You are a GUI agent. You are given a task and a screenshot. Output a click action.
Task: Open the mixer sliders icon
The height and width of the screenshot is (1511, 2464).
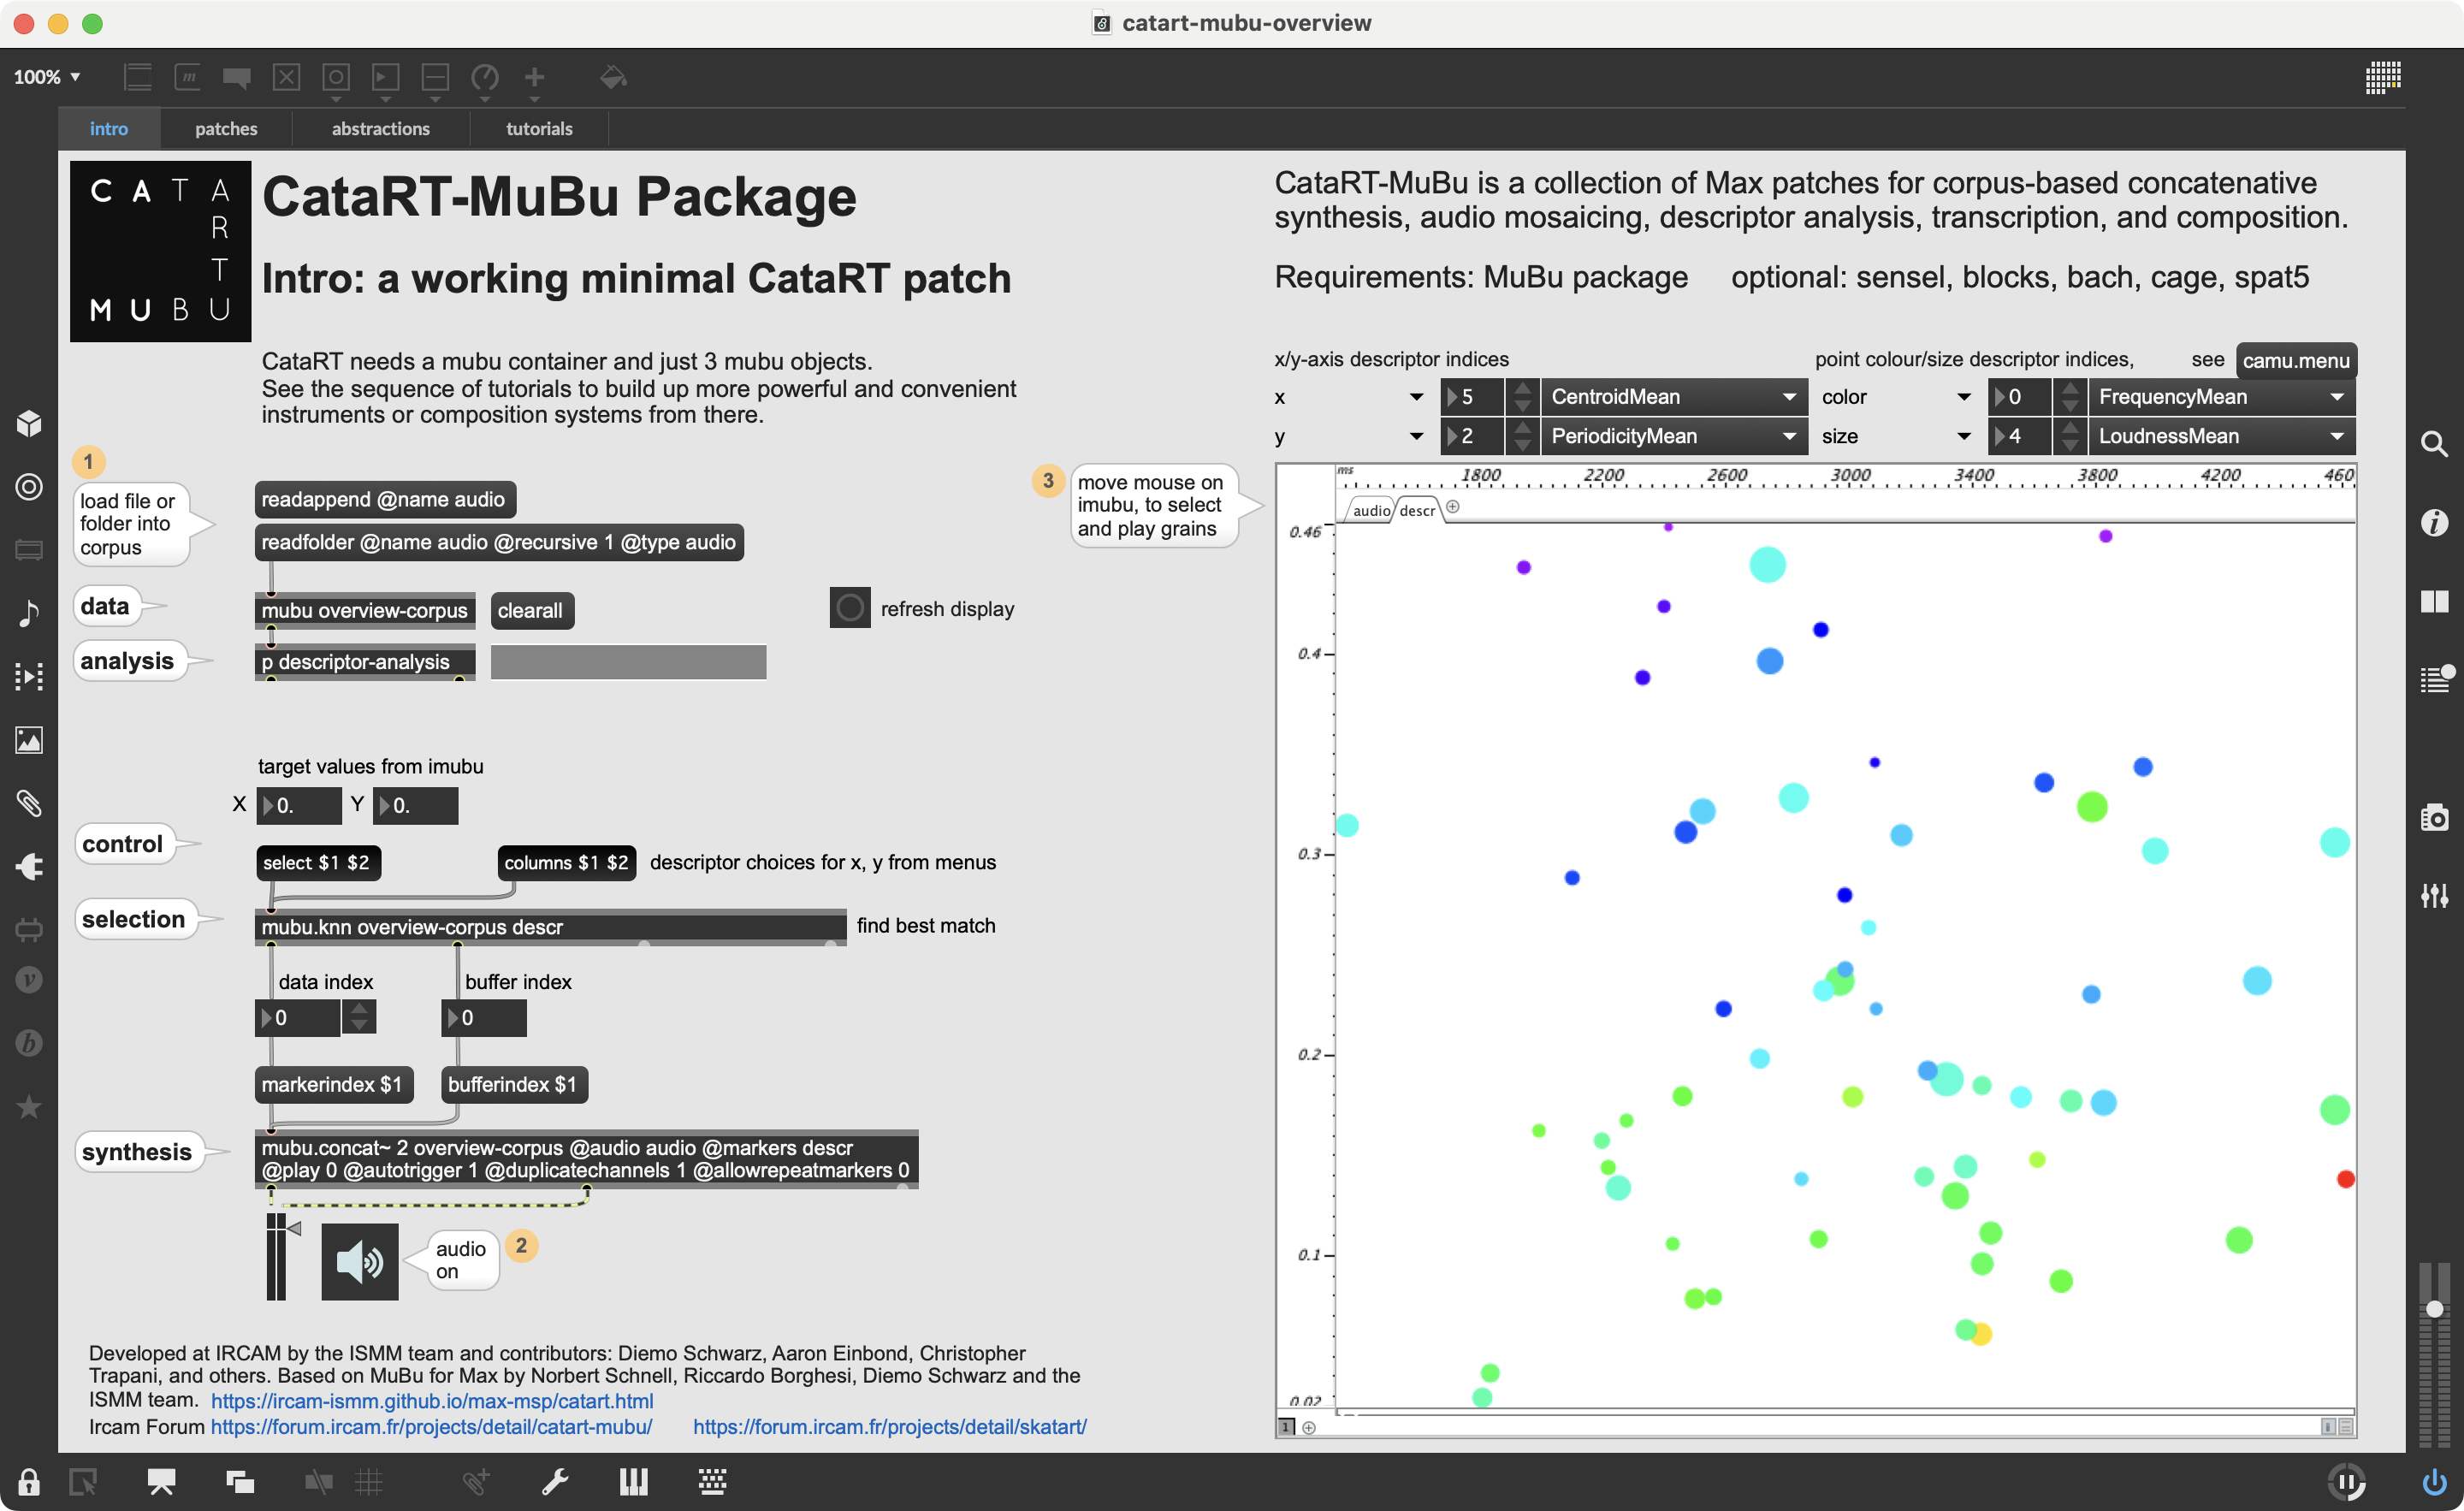(2435, 895)
